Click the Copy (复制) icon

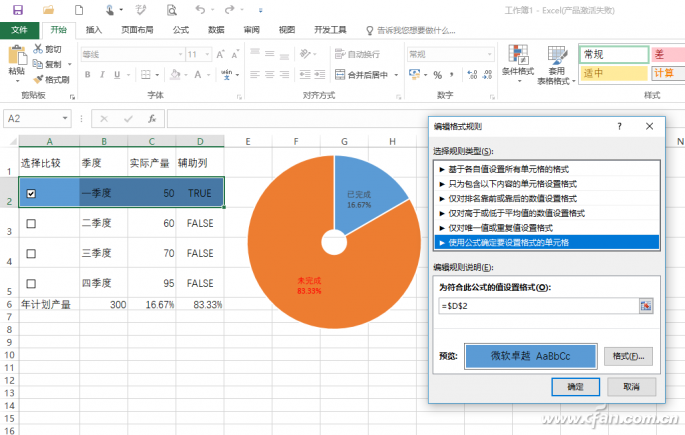38,64
